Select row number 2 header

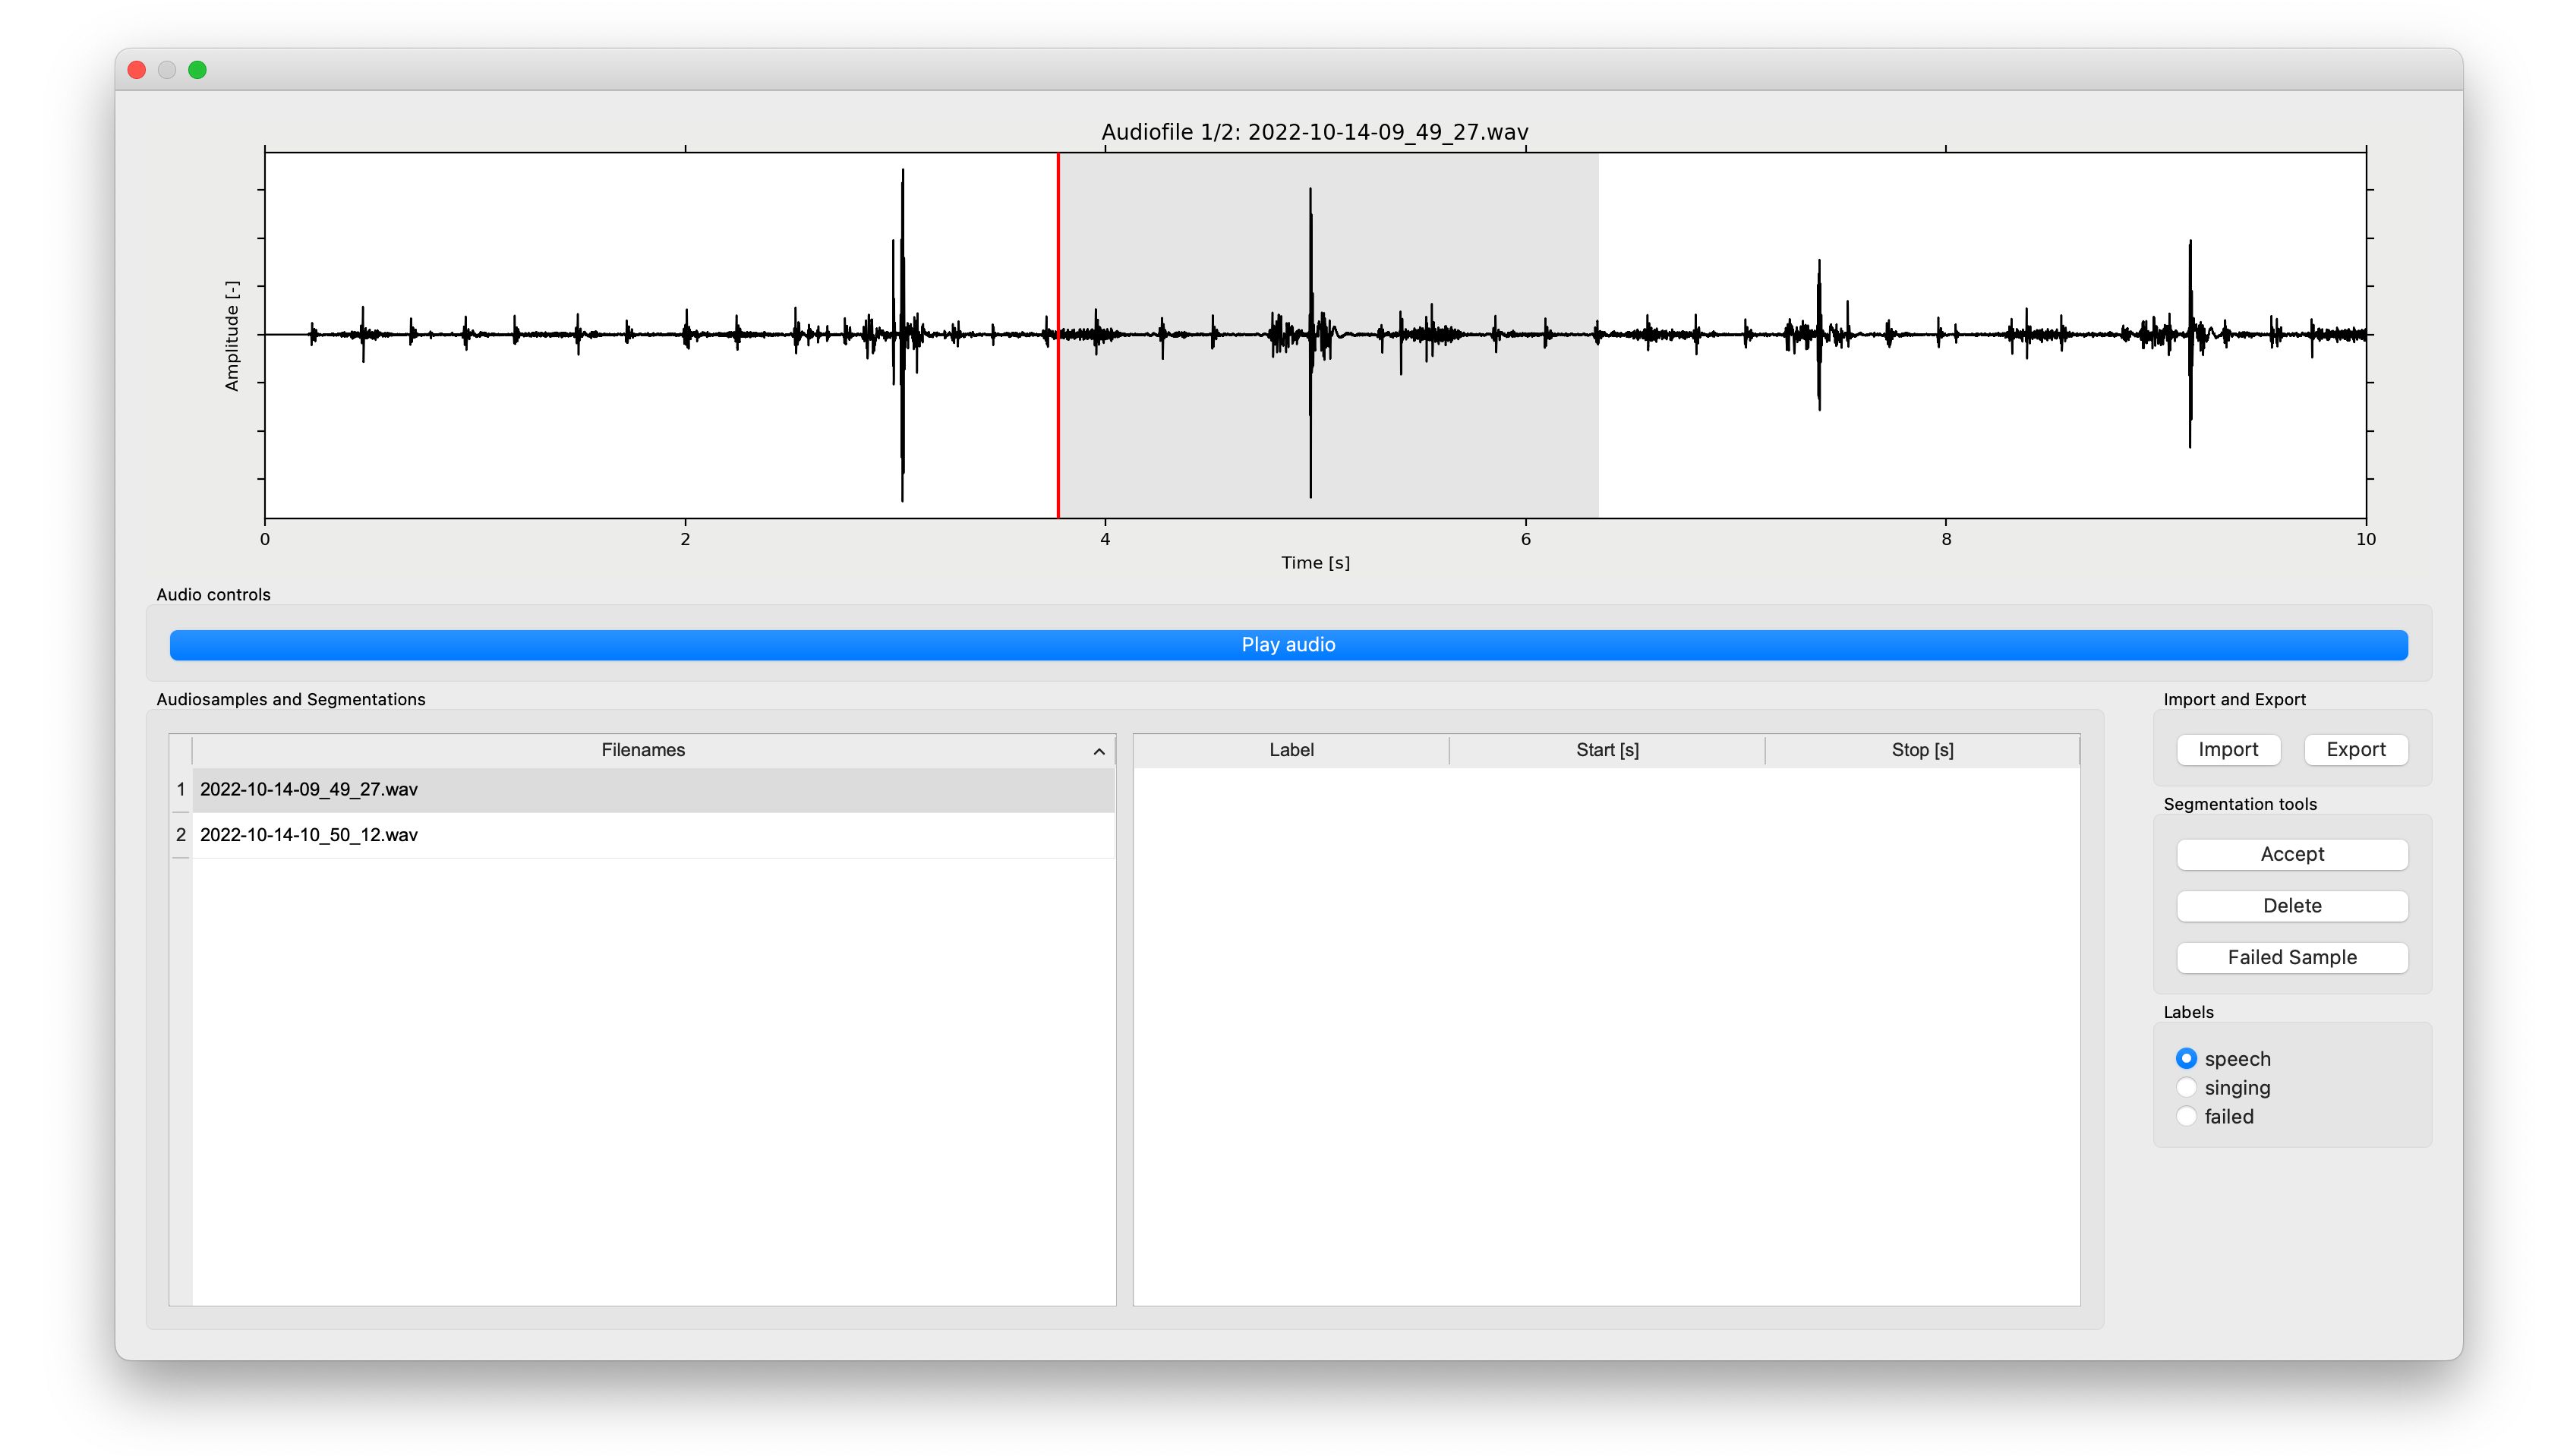(x=181, y=835)
